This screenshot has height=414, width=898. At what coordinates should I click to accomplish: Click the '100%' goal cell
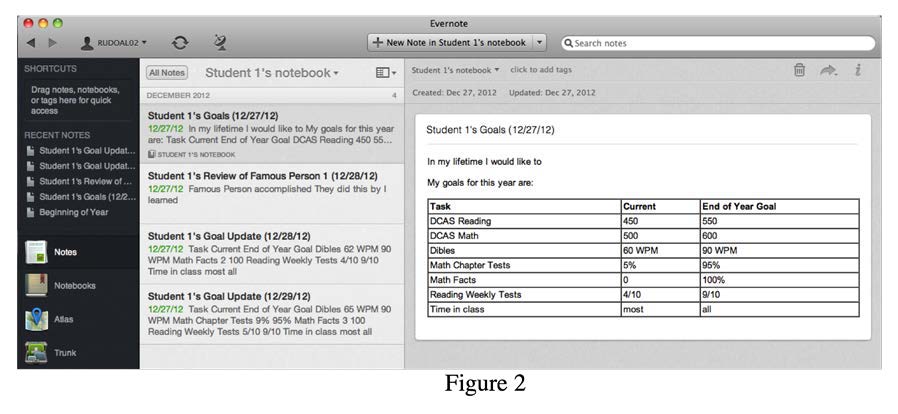(x=779, y=280)
